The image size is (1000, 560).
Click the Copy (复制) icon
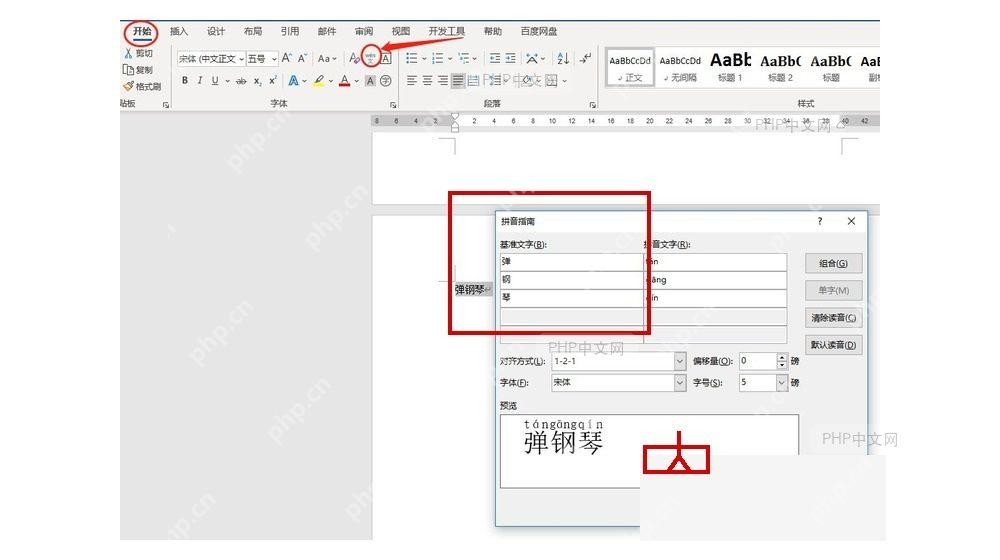tap(128, 70)
